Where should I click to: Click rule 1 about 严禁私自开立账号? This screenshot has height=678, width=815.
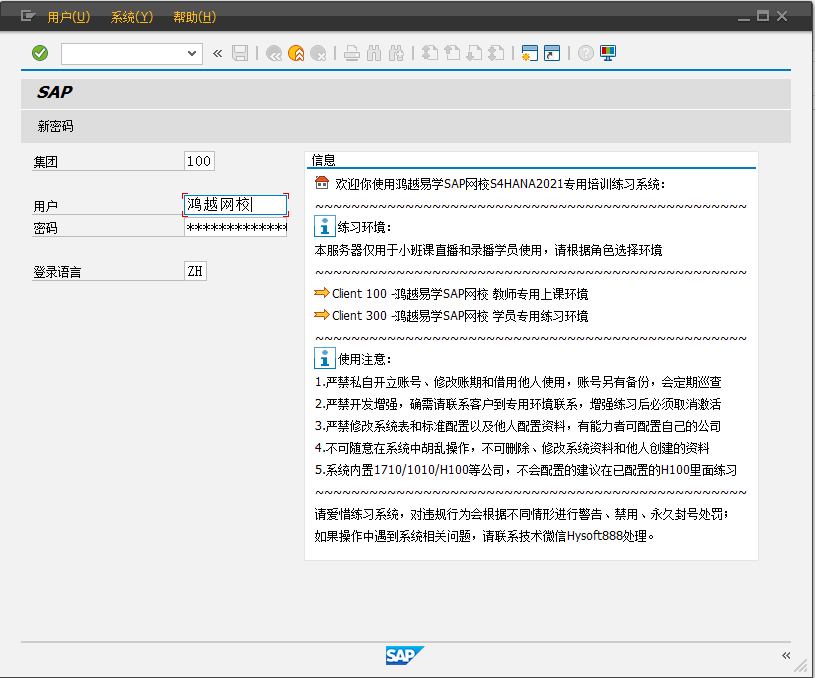coord(518,382)
